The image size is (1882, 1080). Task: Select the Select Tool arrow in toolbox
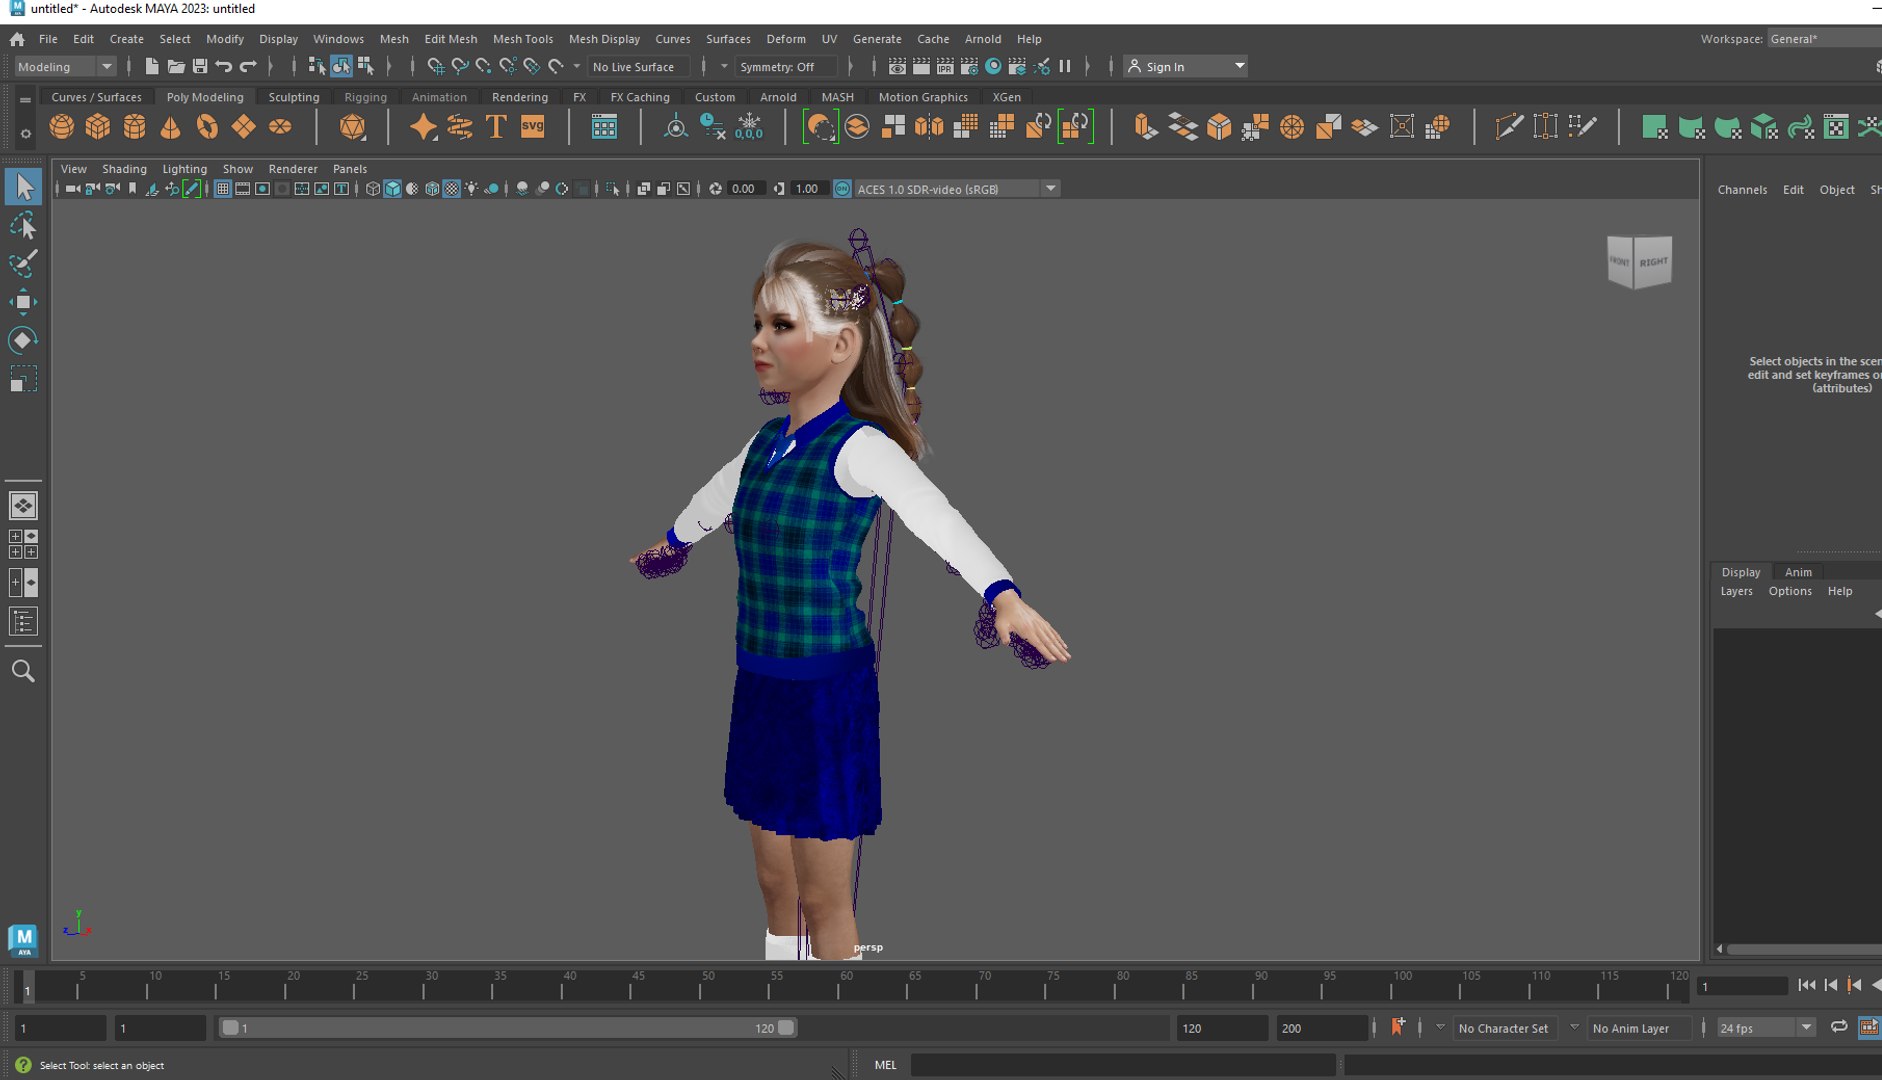pos(23,187)
